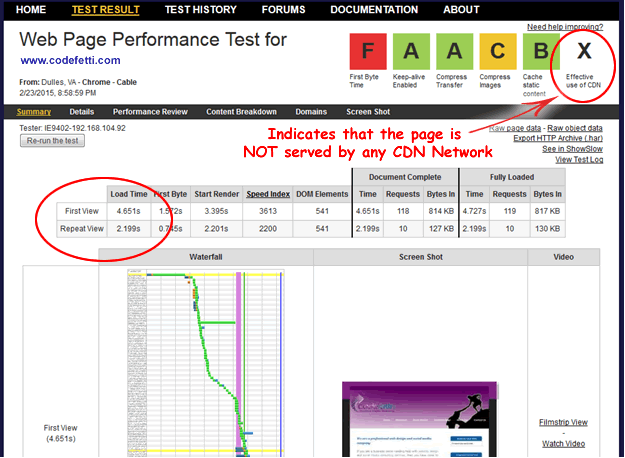Open the ABOUT page
Image resolution: width=625 pixels, height=458 pixels.
coord(461,10)
